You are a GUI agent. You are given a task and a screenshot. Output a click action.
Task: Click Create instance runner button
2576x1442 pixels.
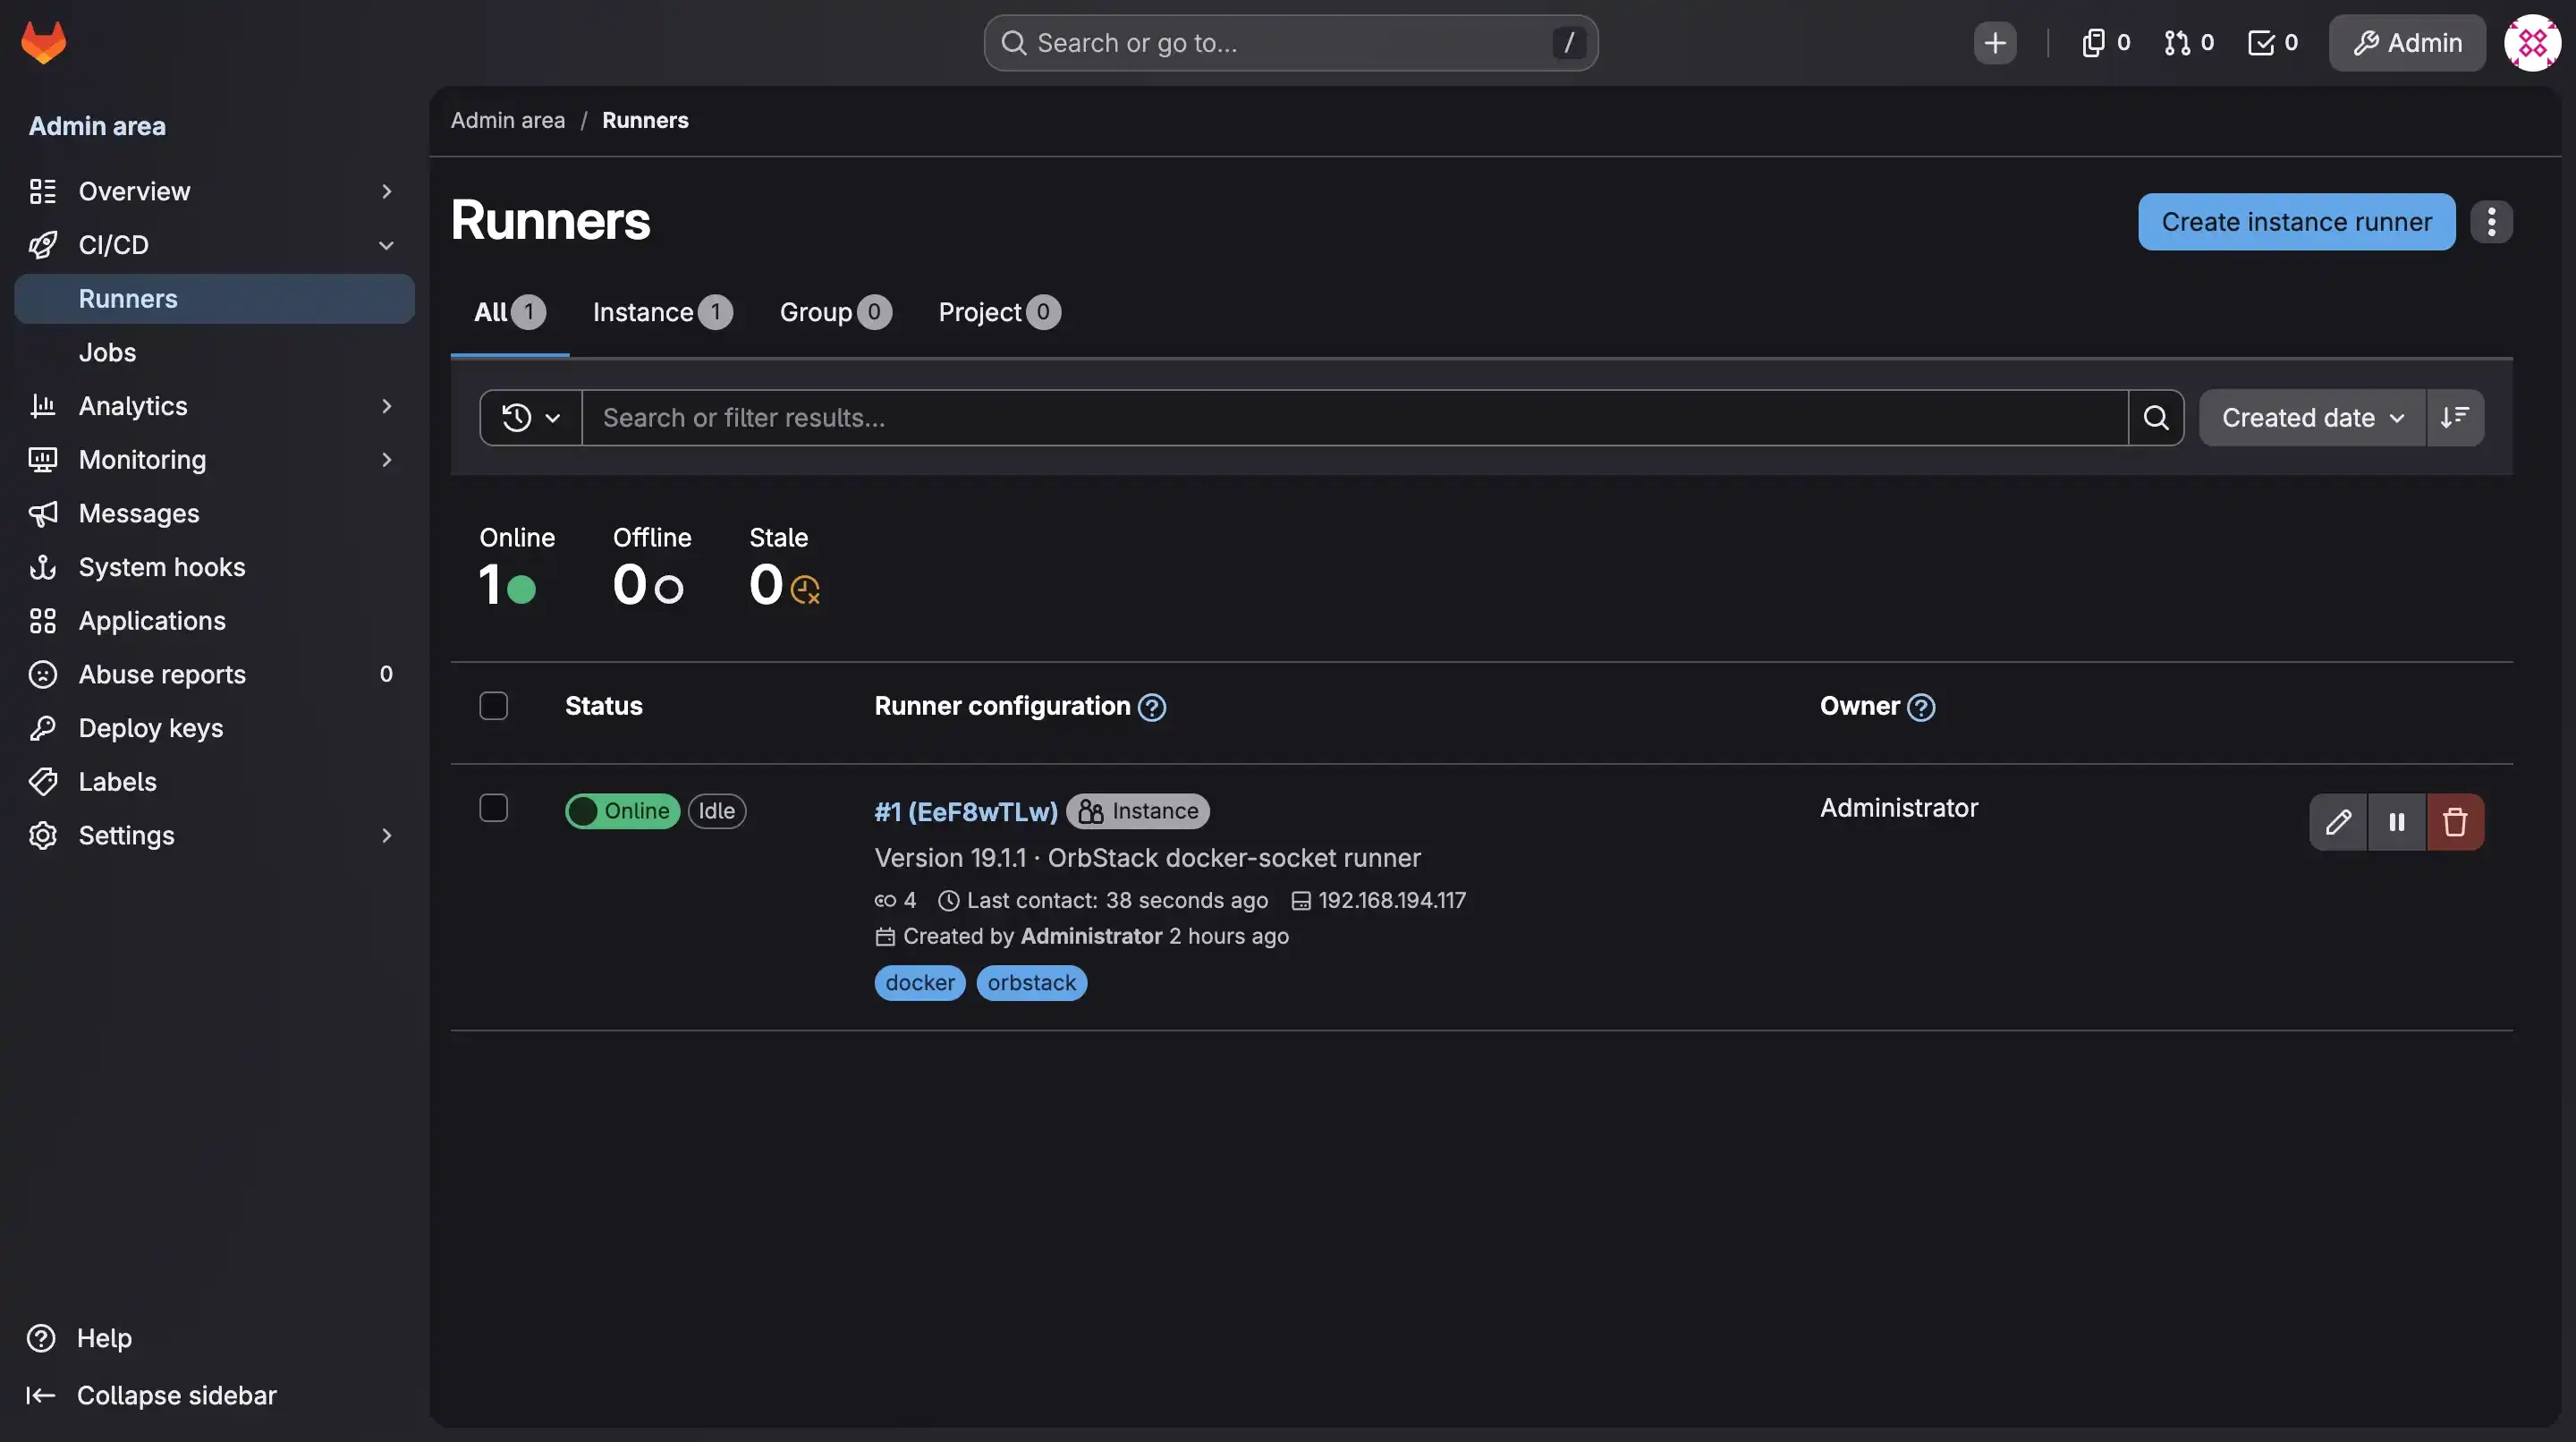2296,222
